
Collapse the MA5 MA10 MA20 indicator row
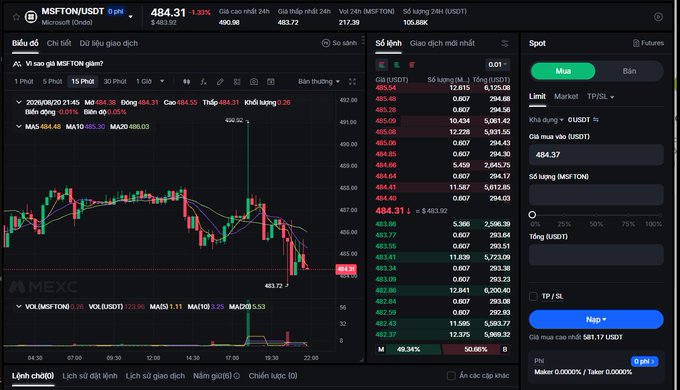click(19, 127)
